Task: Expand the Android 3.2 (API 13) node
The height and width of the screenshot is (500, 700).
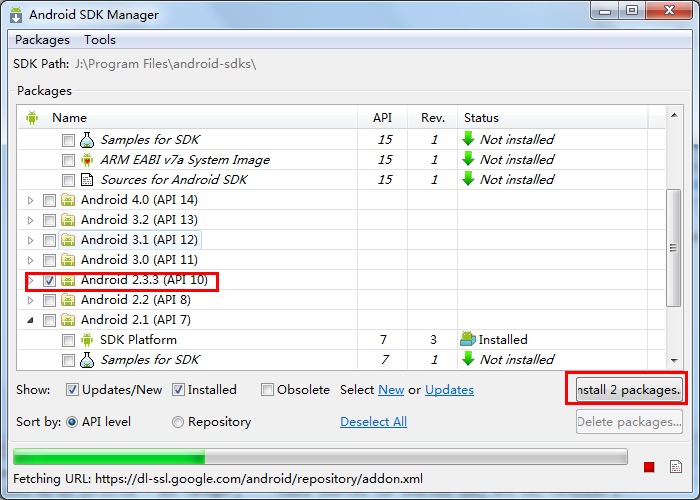Action: 30,221
